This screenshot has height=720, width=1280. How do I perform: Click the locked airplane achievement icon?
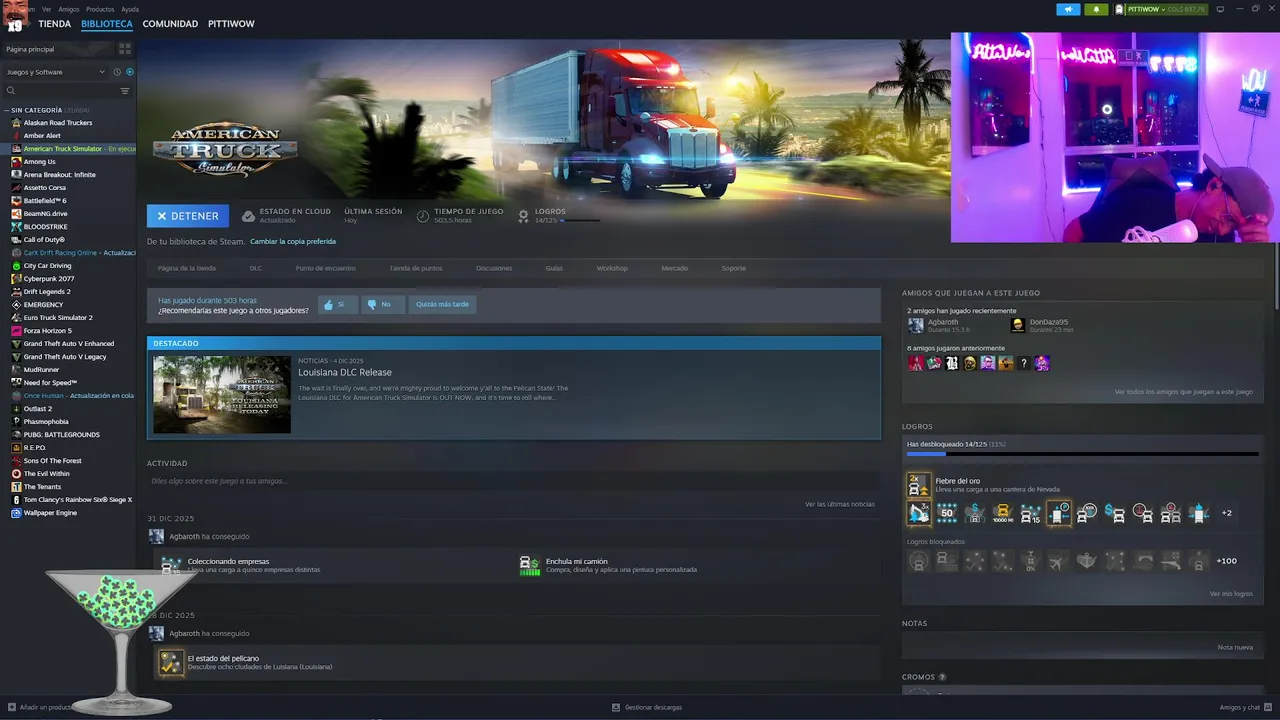pyautogui.click(x=1058, y=561)
